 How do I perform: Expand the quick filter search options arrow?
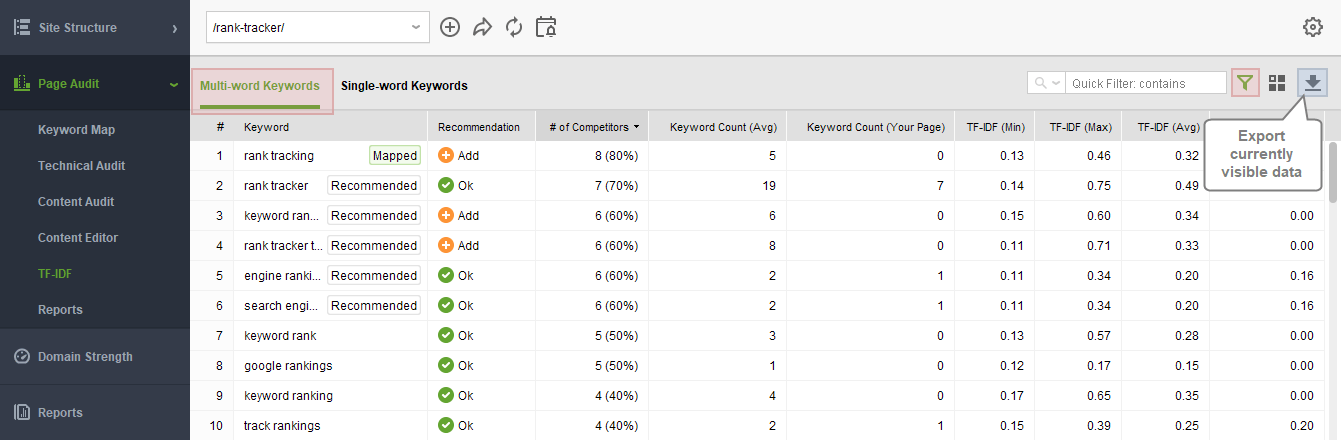[1047, 83]
